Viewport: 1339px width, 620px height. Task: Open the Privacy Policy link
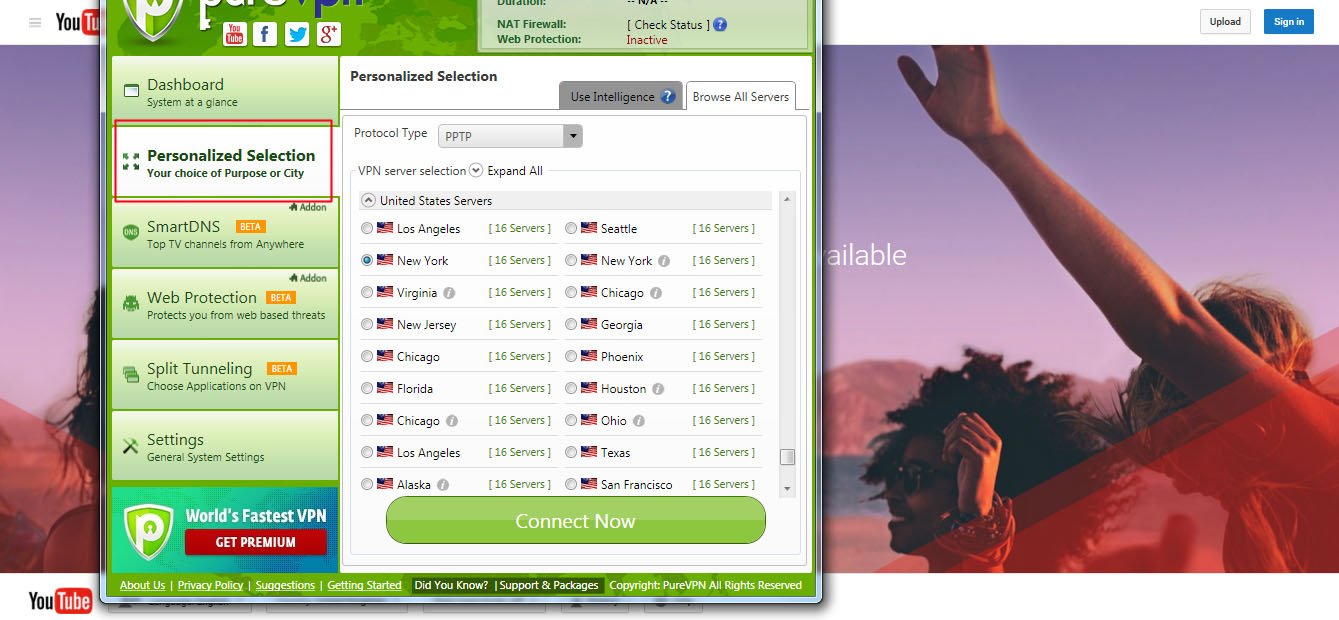[210, 585]
